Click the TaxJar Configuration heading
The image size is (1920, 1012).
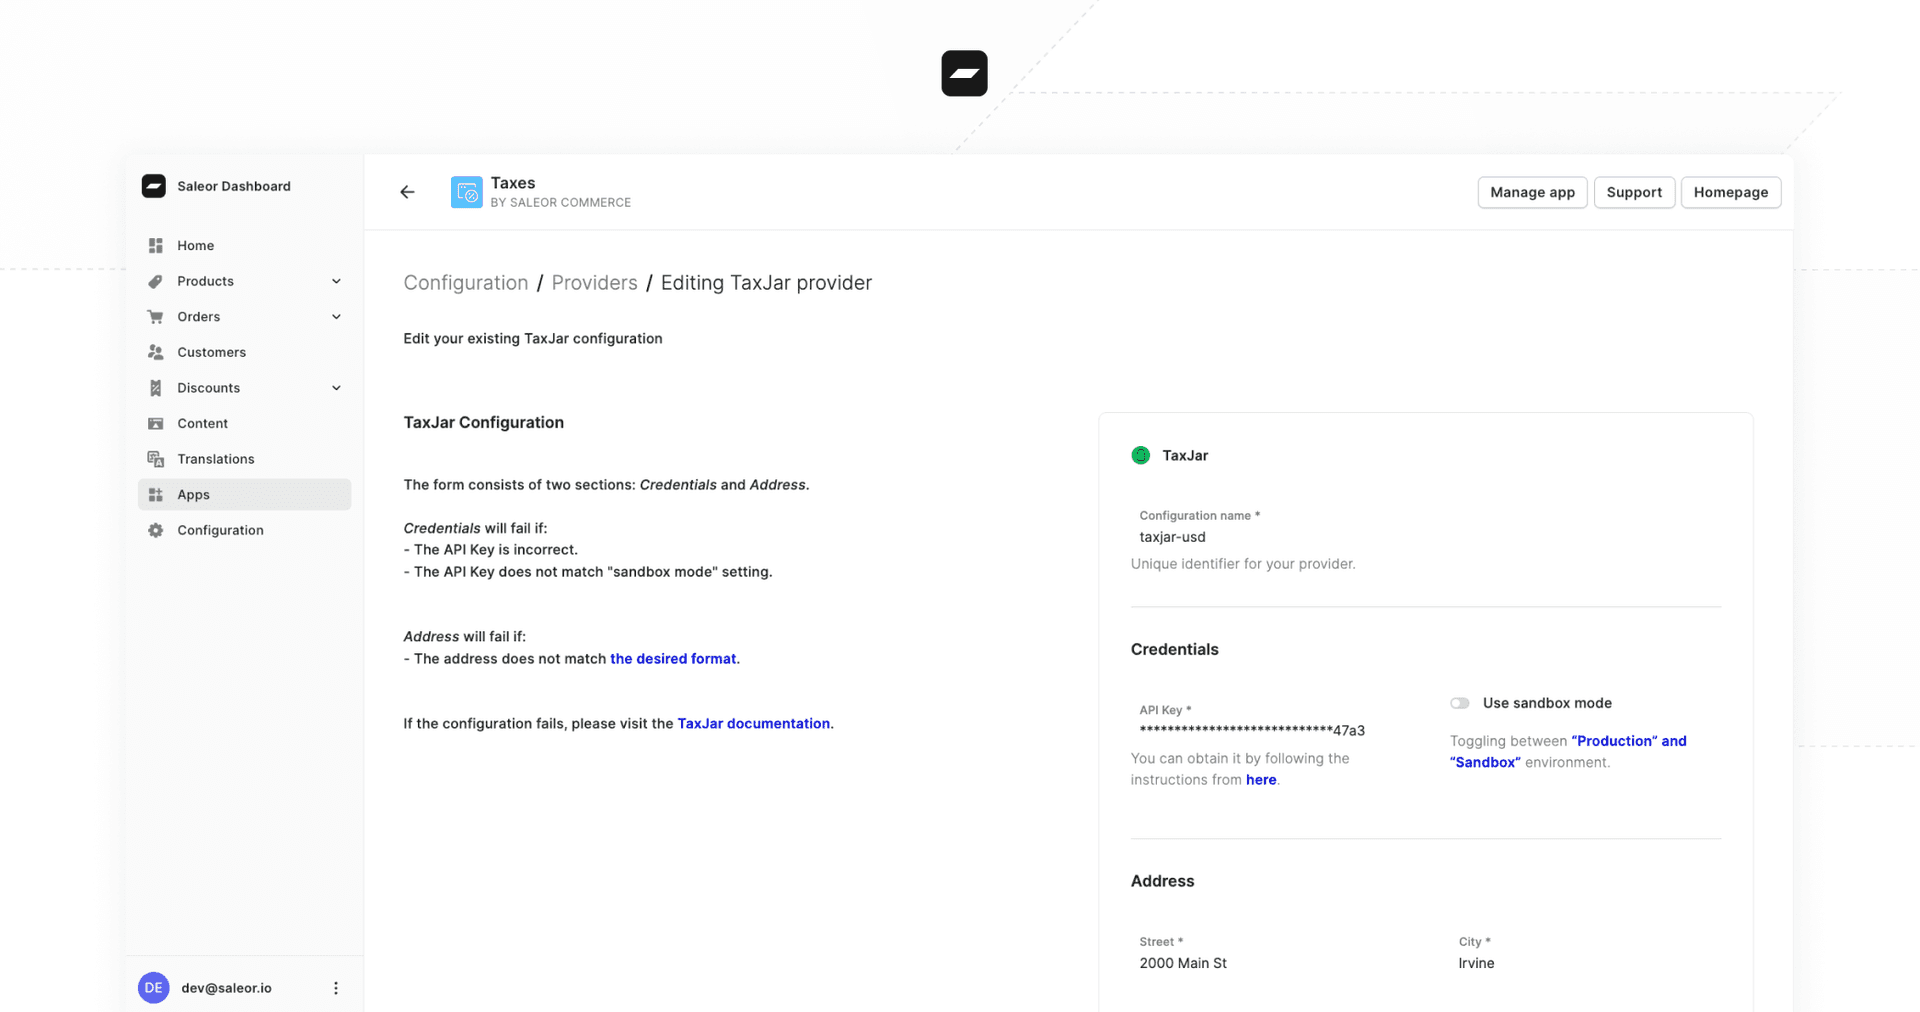(x=483, y=422)
